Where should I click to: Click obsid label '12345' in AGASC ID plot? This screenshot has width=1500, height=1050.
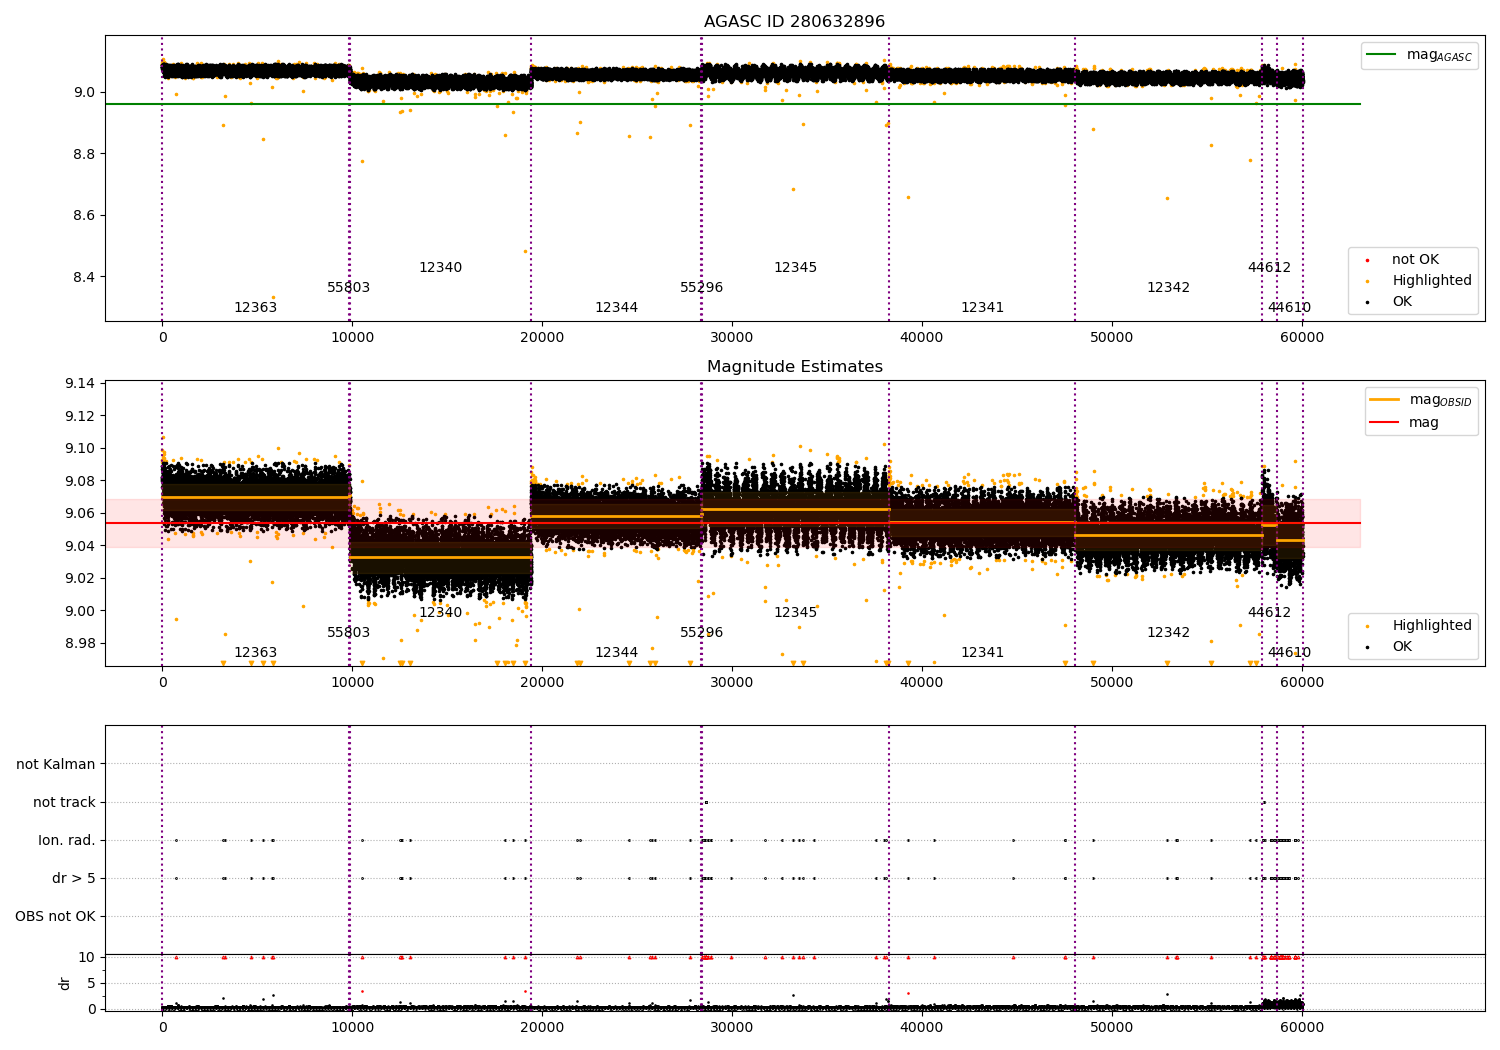coord(795,268)
